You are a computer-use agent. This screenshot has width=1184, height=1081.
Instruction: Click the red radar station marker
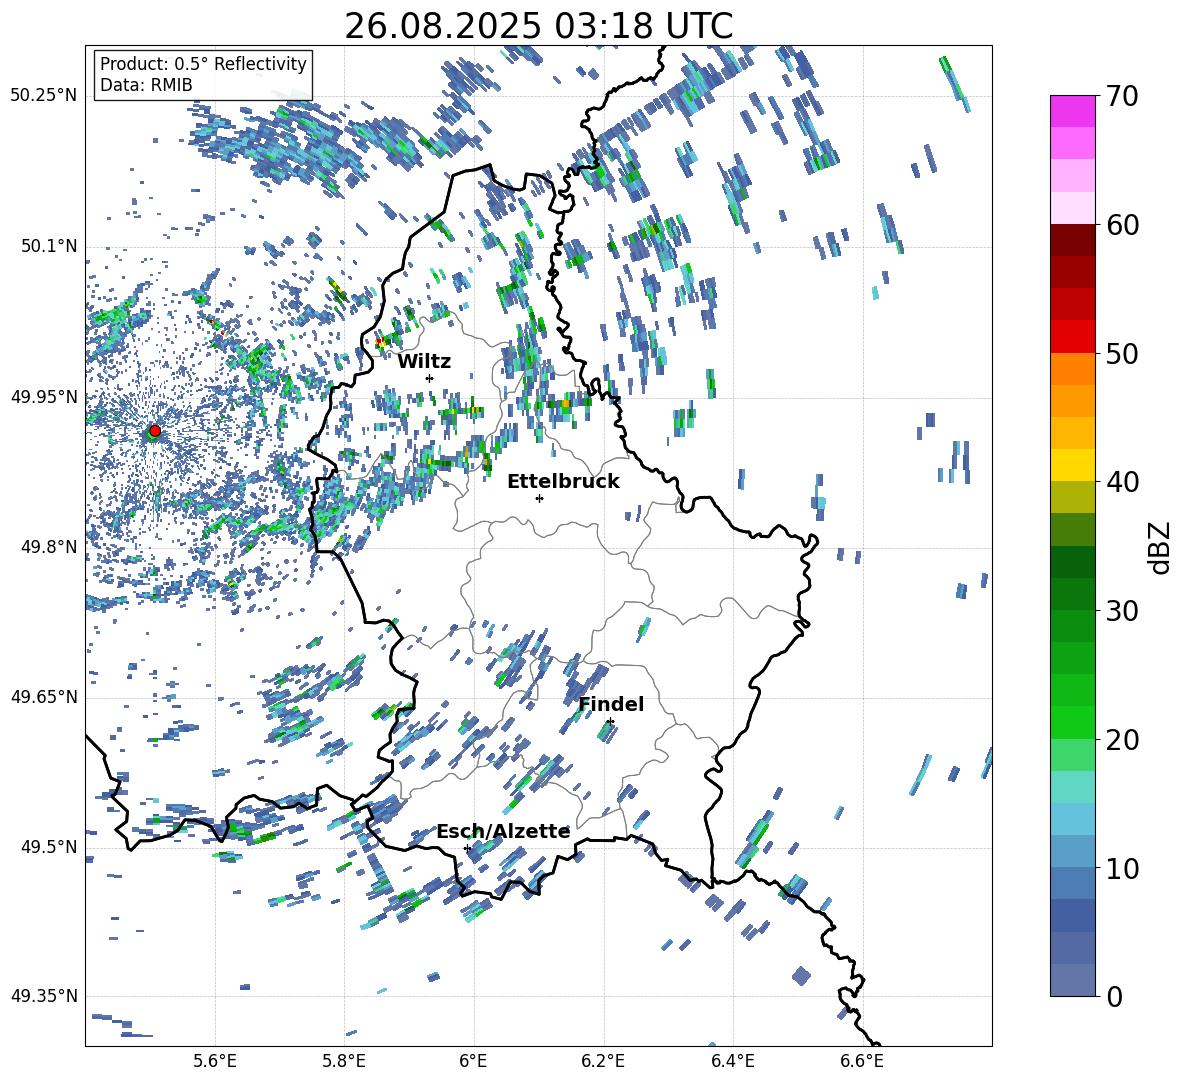pyautogui.click(x=155, y=431)
